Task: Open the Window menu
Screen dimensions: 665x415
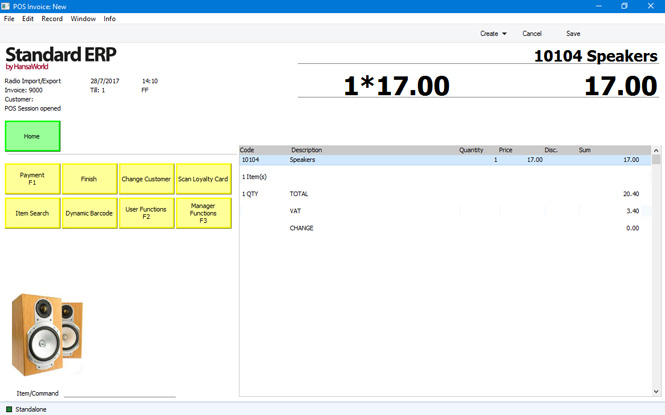Action: click(83, 19)
